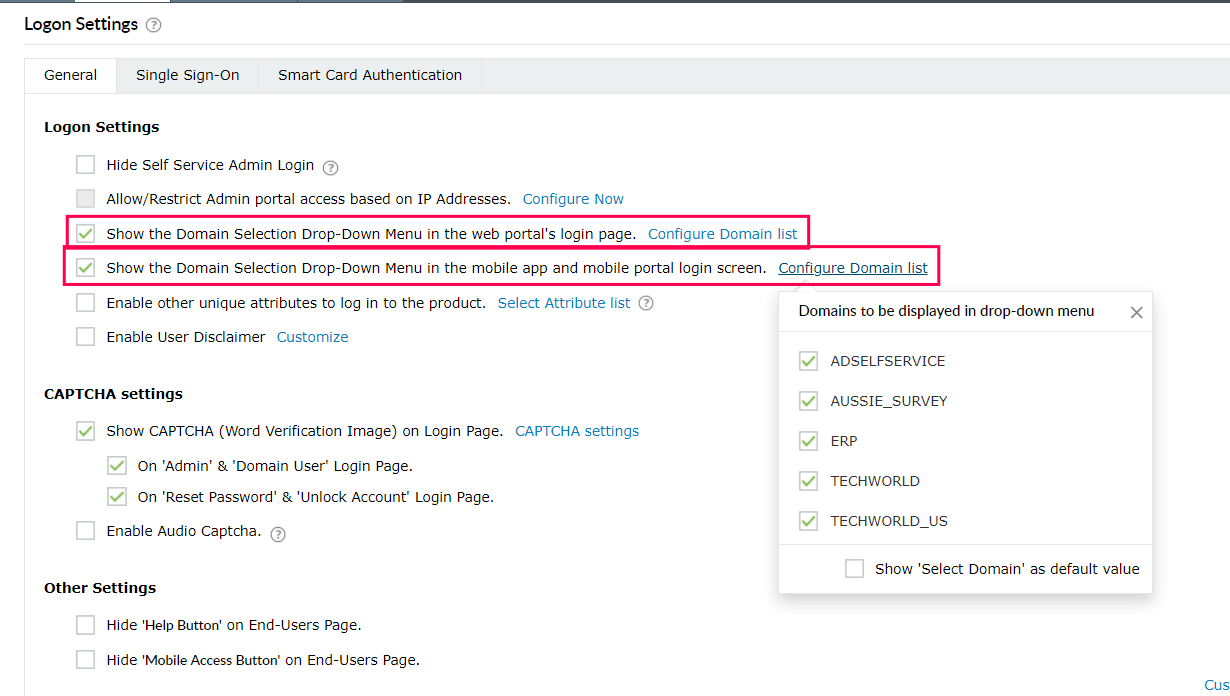Check Hide 'Mobile Access Button' on End-Users Page

pyautogui.click(x=86, y=660)
